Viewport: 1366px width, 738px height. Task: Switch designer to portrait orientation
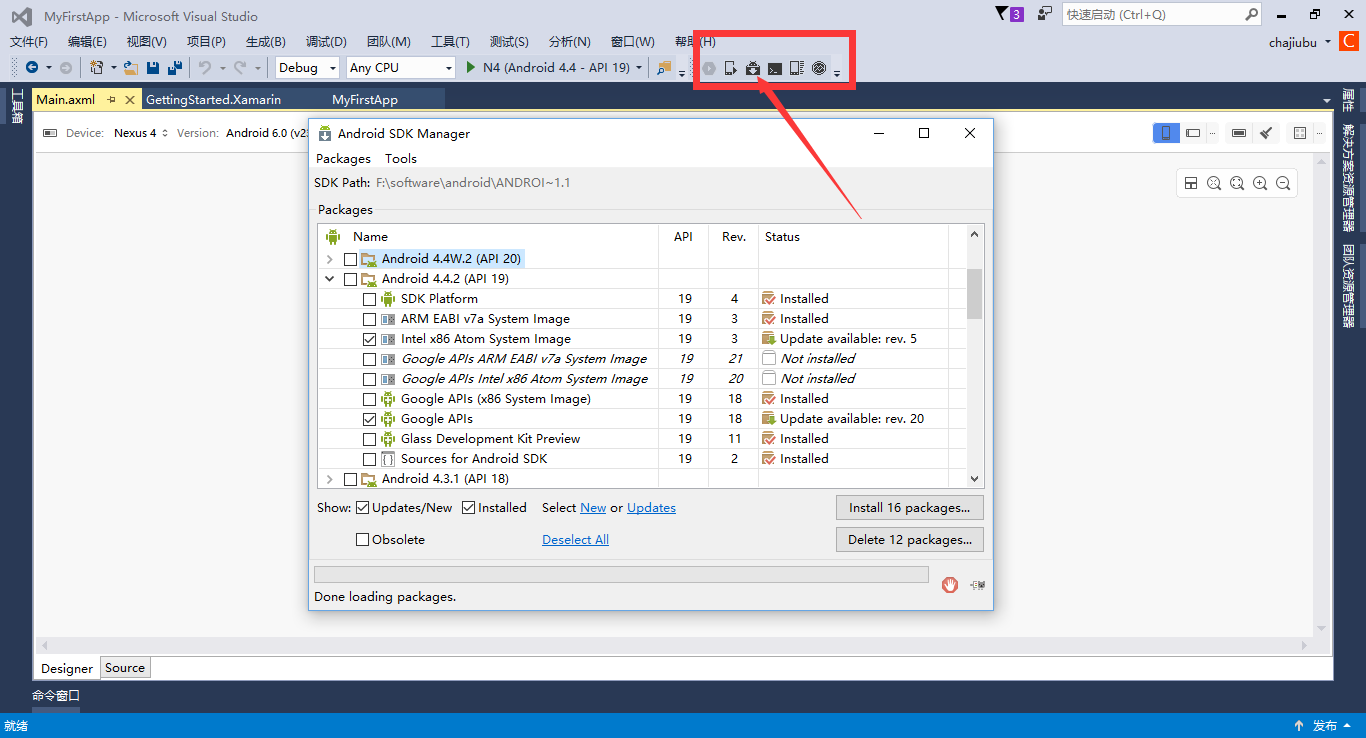tap(1166, 133)
